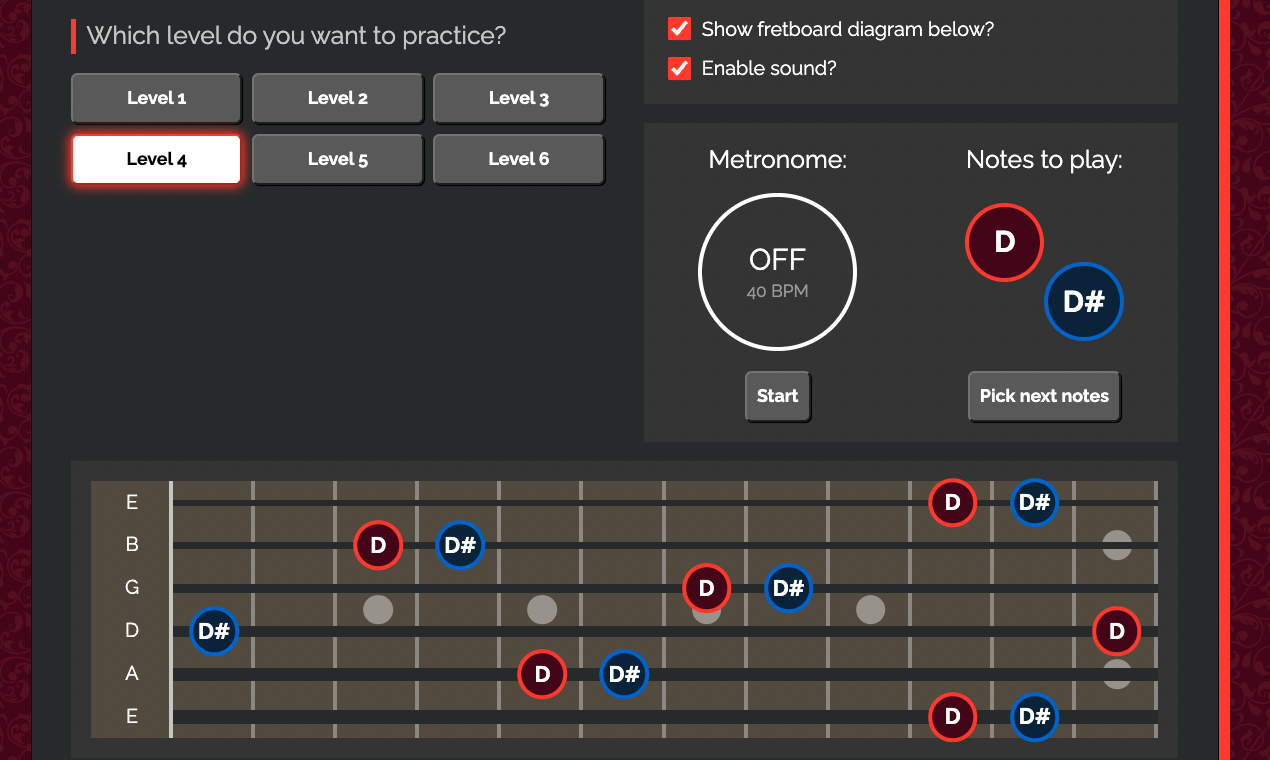The image size is (1270, 760).
Task: Toggle the metronome OFF circle
Action: tap(777, 272)
